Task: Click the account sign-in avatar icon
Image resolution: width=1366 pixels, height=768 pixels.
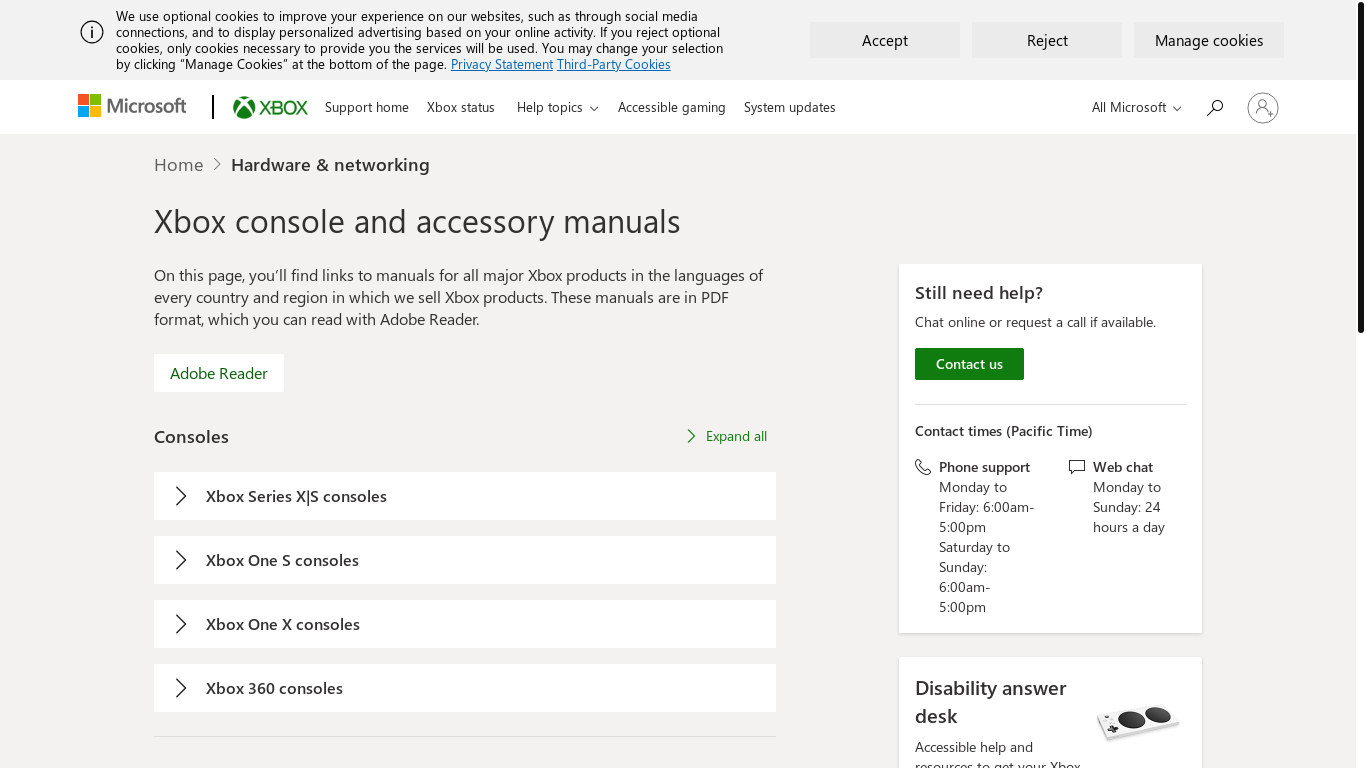Action: tap(1262, 108)
